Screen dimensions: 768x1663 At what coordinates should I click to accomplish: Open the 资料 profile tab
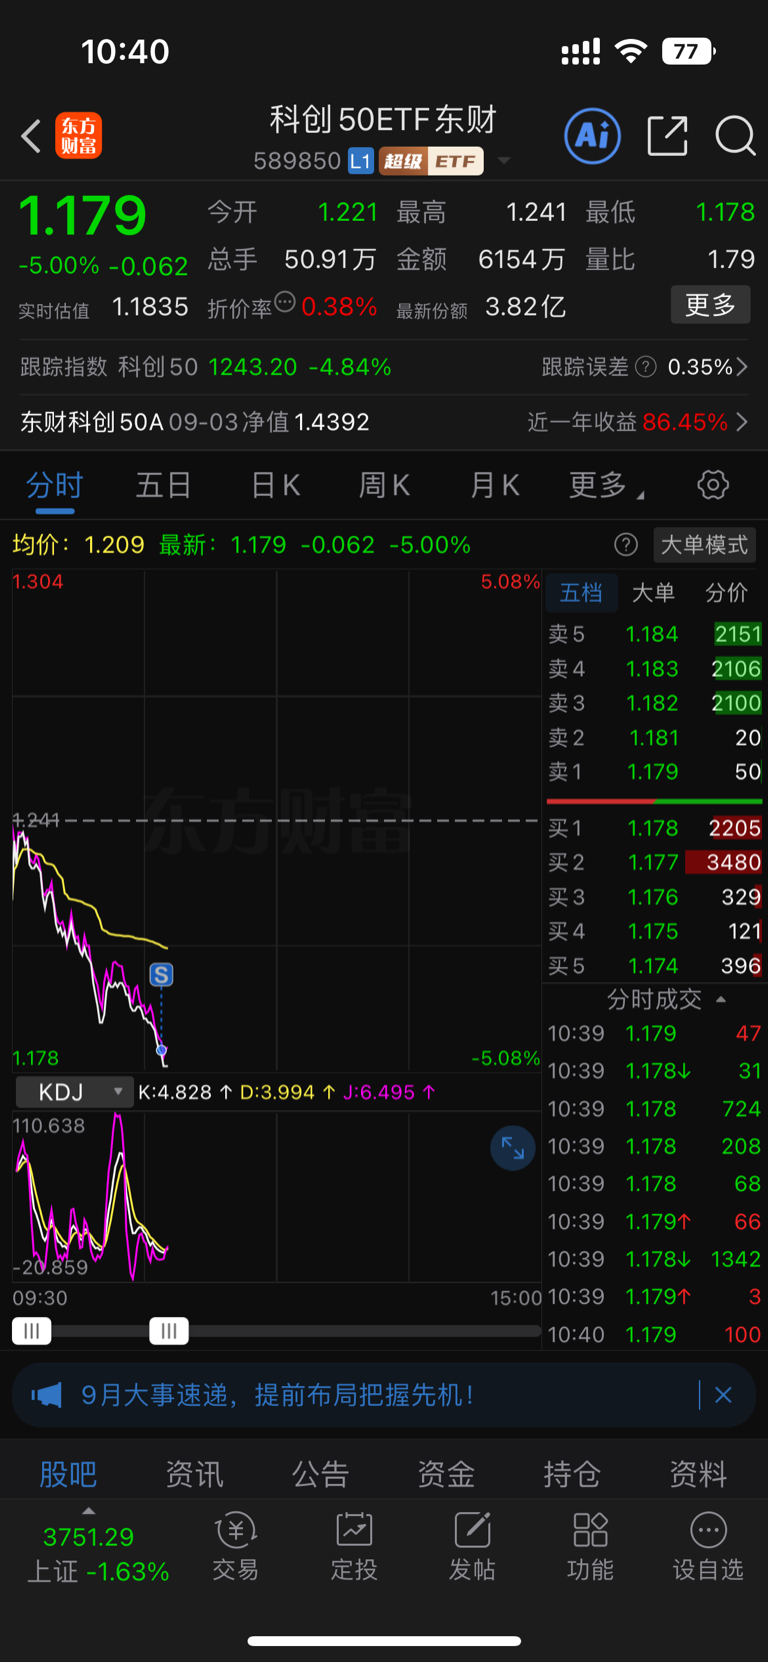[698, 1473]
